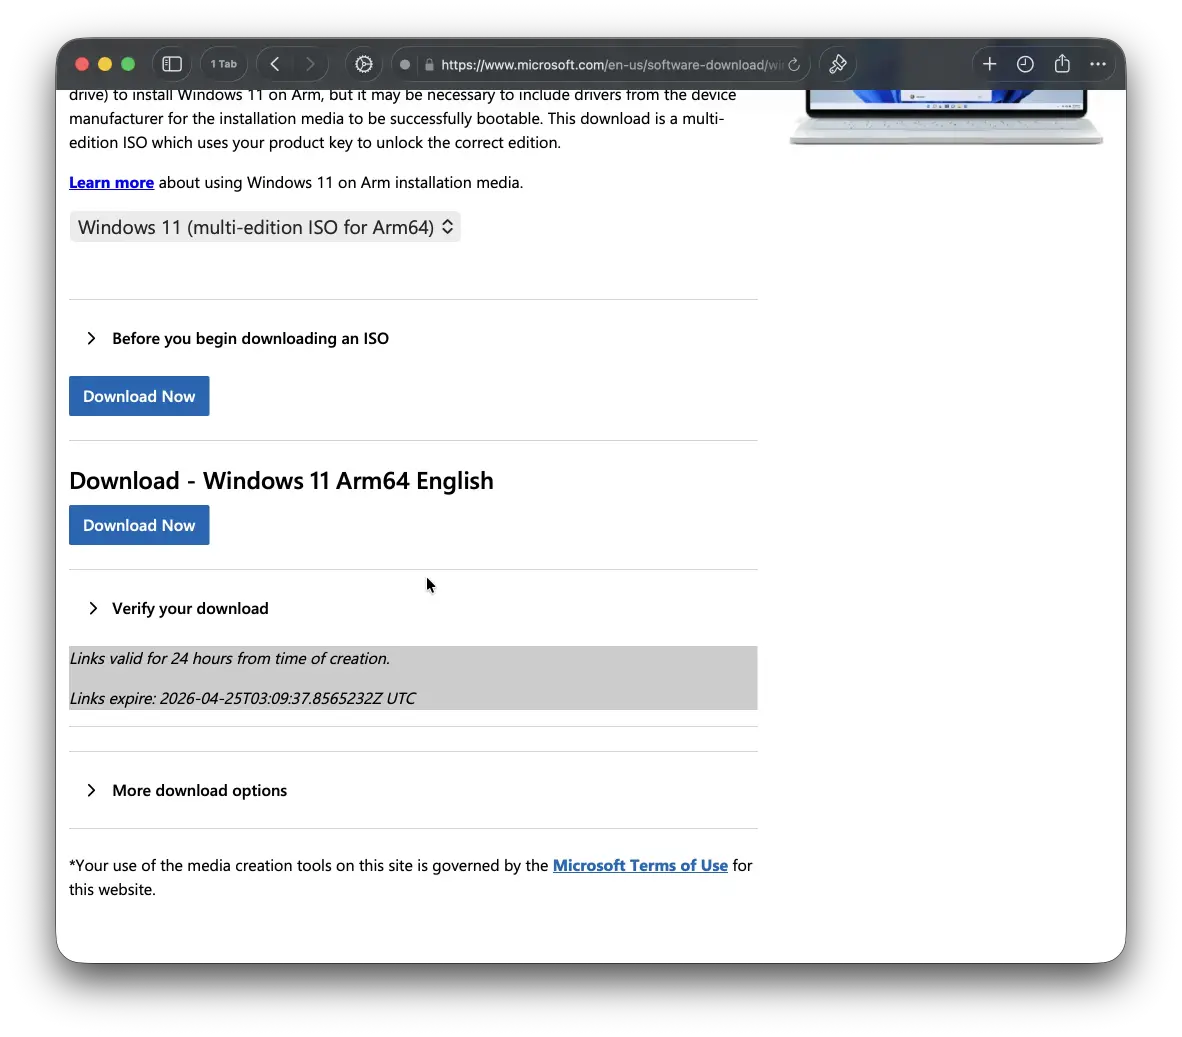Click 'Links valid for 24 hours' text
The image size is (1182, 1037).
click(x=230, y=658)
